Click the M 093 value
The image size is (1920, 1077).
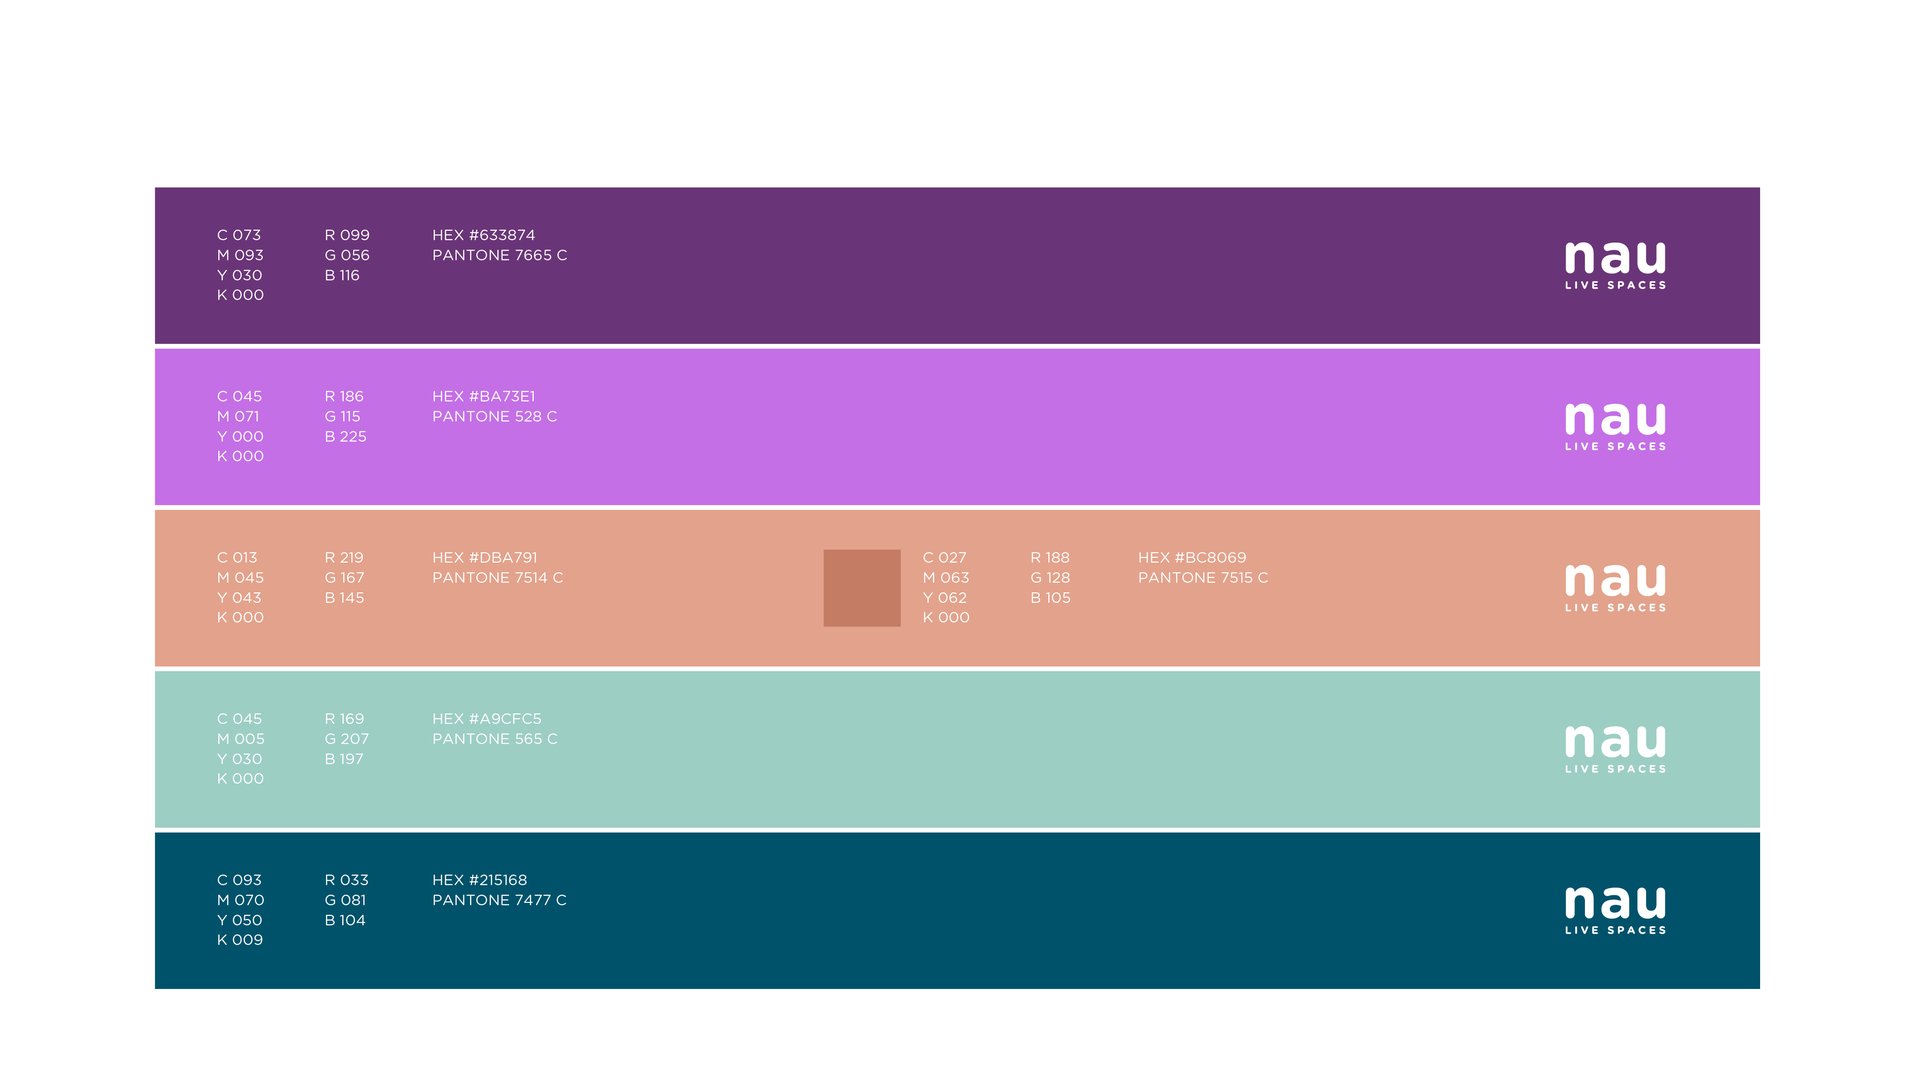pyautogui.click(x=240, y=255)
